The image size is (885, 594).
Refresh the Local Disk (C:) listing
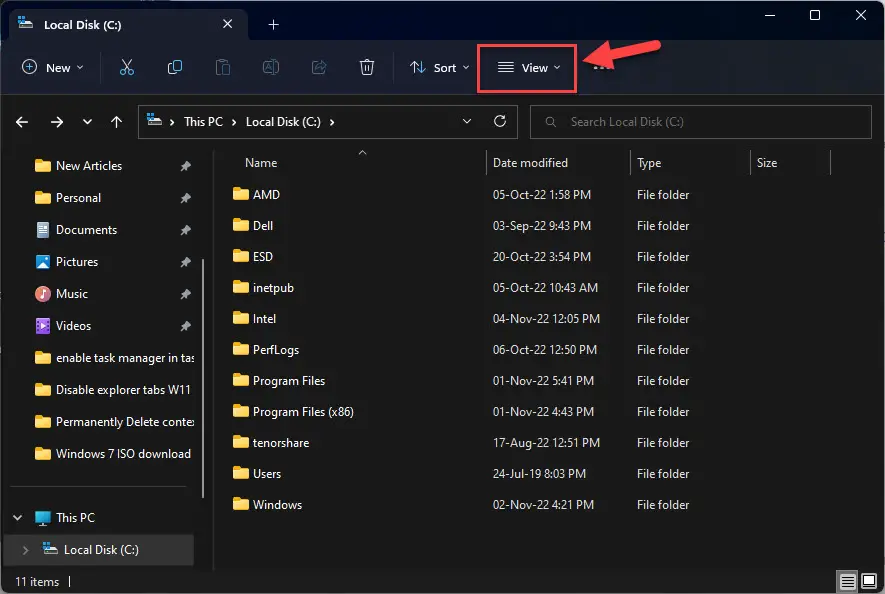(x=500, y=121)
